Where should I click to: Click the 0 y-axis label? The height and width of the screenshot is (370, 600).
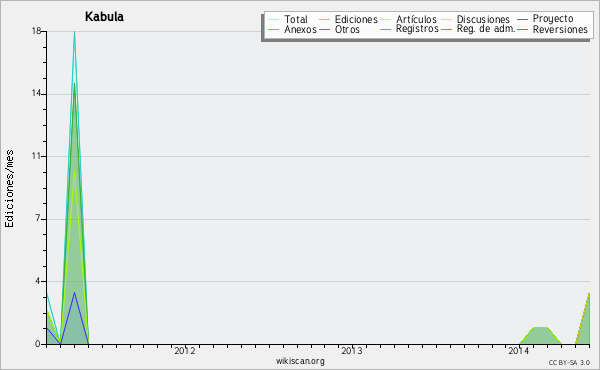pos(38,344)
